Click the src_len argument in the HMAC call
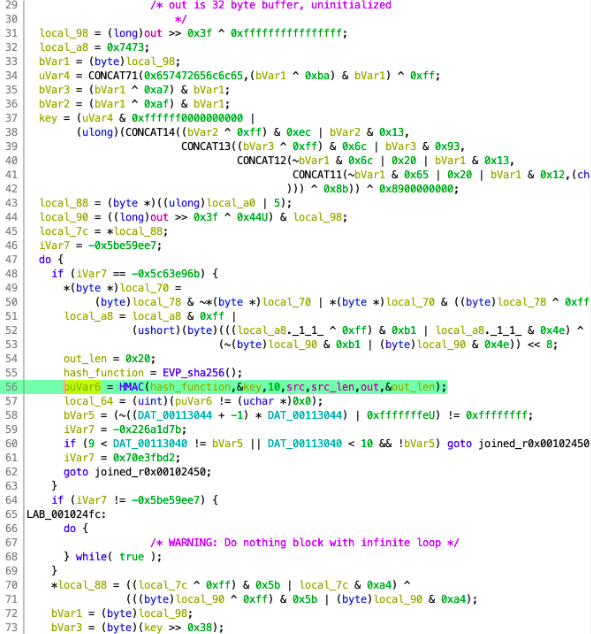Viewport: 591px width, 634px height. click(x=332, y=387)
